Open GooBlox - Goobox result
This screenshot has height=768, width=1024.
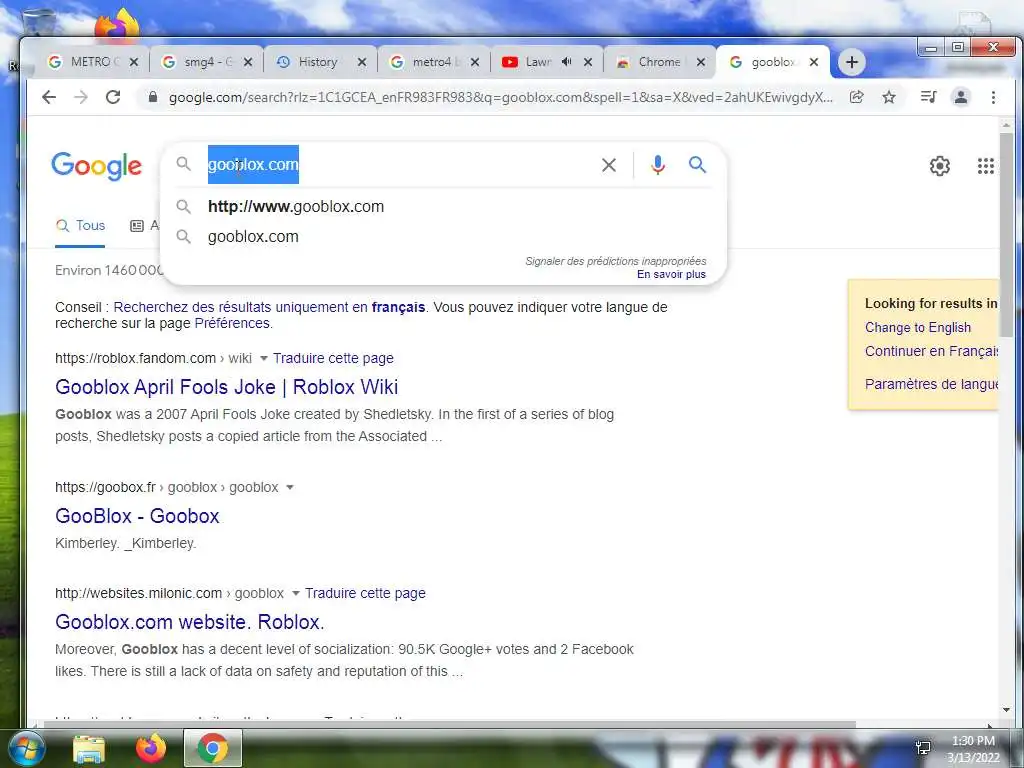tap(137, 517)
